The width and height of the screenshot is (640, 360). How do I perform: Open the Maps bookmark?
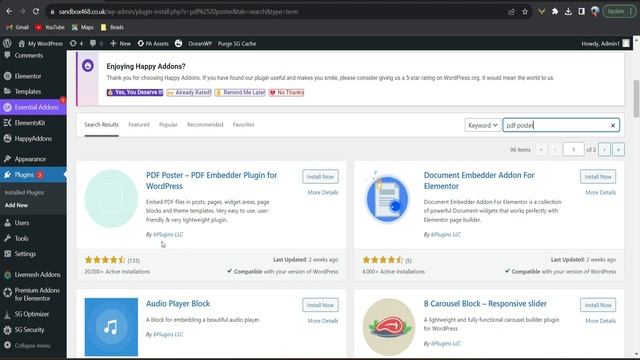point(82,27)
